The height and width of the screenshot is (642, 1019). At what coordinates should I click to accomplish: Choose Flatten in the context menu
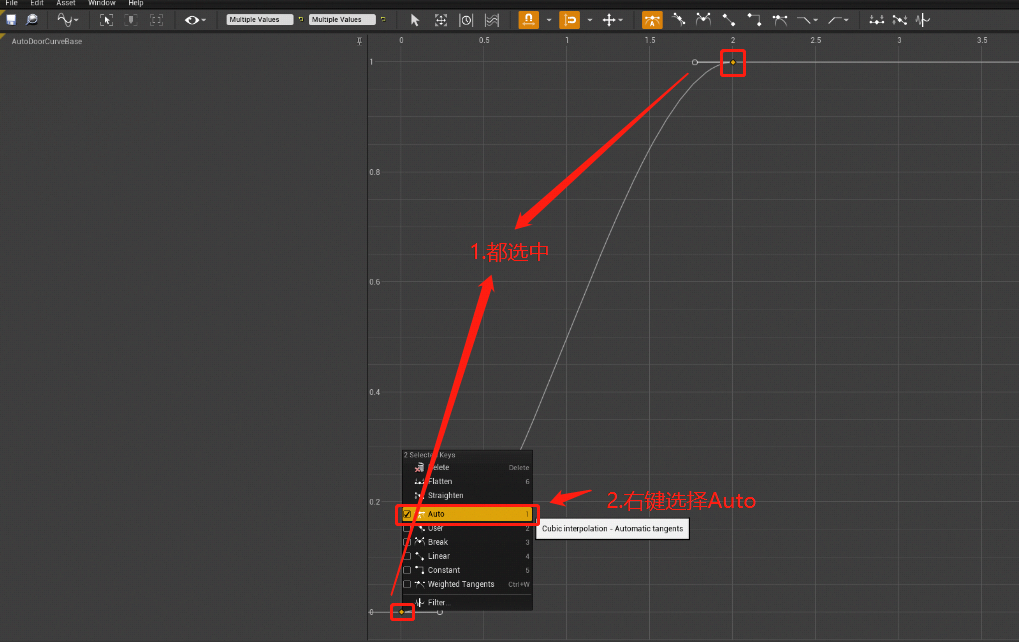467,482
